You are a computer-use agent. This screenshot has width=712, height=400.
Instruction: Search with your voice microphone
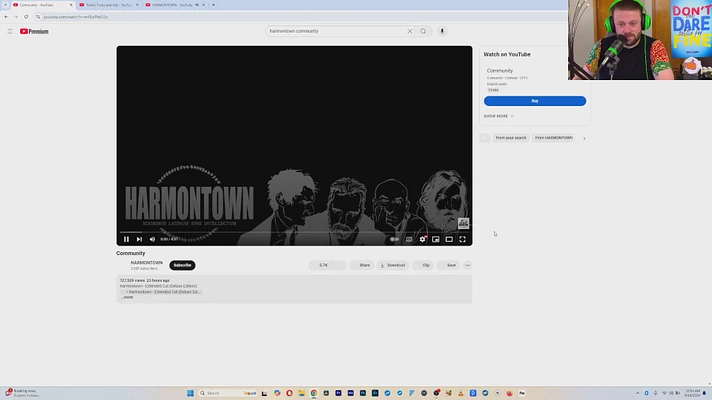442,31
